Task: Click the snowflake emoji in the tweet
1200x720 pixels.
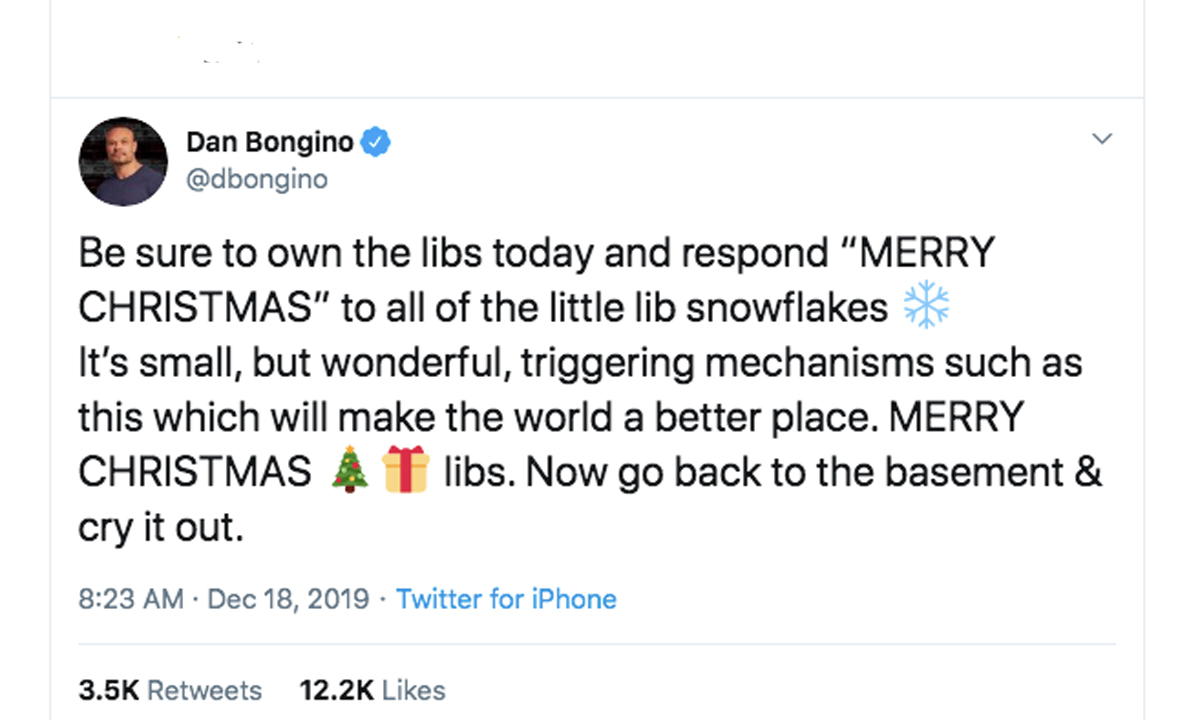Action: pyautogui.click(x=926, y=308)
